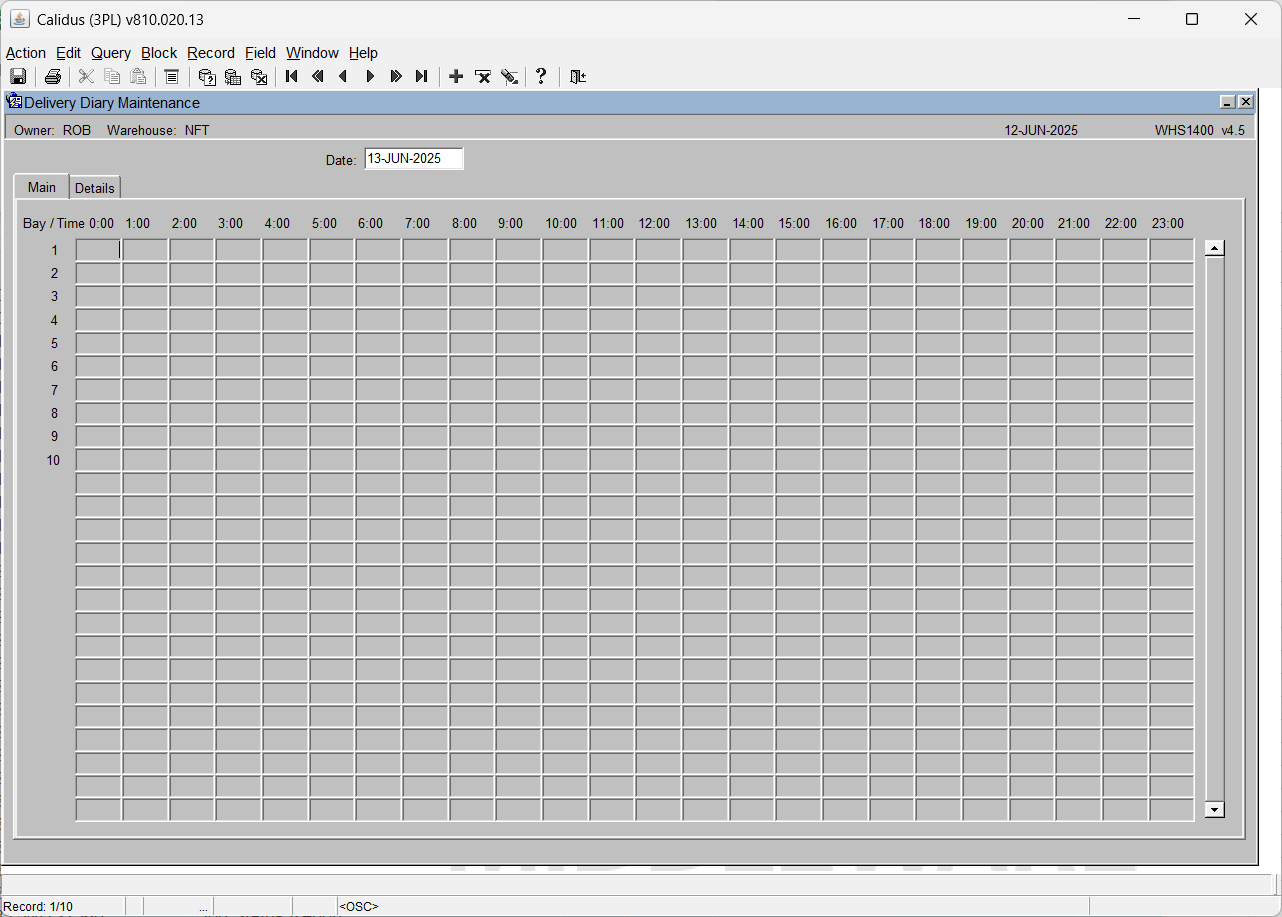Click the Enter Query toolbar icon
This screenshot has width=1282, height=917.
(207, 77)
